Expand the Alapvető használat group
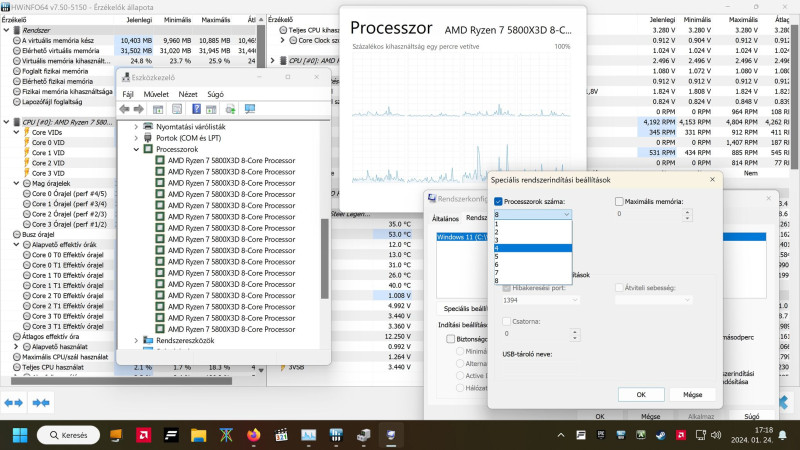 point(16,346)
